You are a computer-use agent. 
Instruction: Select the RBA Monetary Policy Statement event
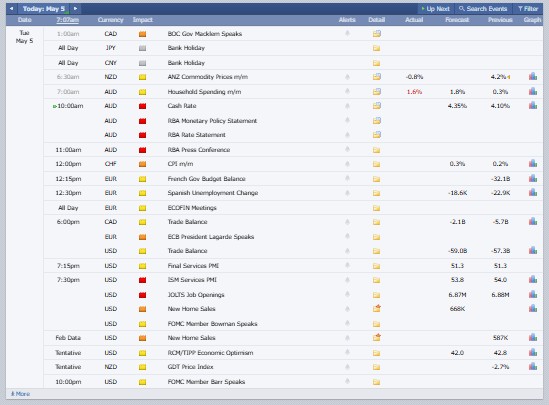[x=212, y=121]
